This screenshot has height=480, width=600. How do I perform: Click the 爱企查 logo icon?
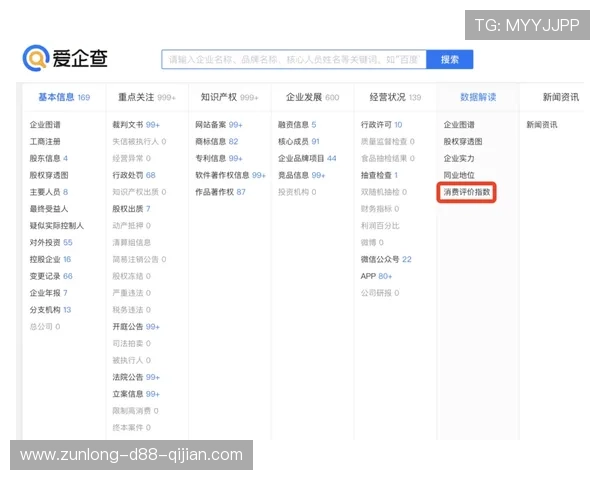coord(36,58)
